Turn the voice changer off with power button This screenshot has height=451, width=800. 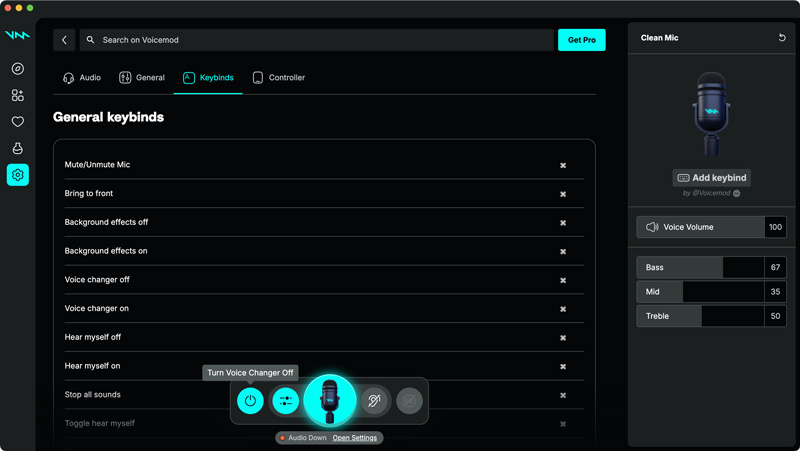pos(250,401)
